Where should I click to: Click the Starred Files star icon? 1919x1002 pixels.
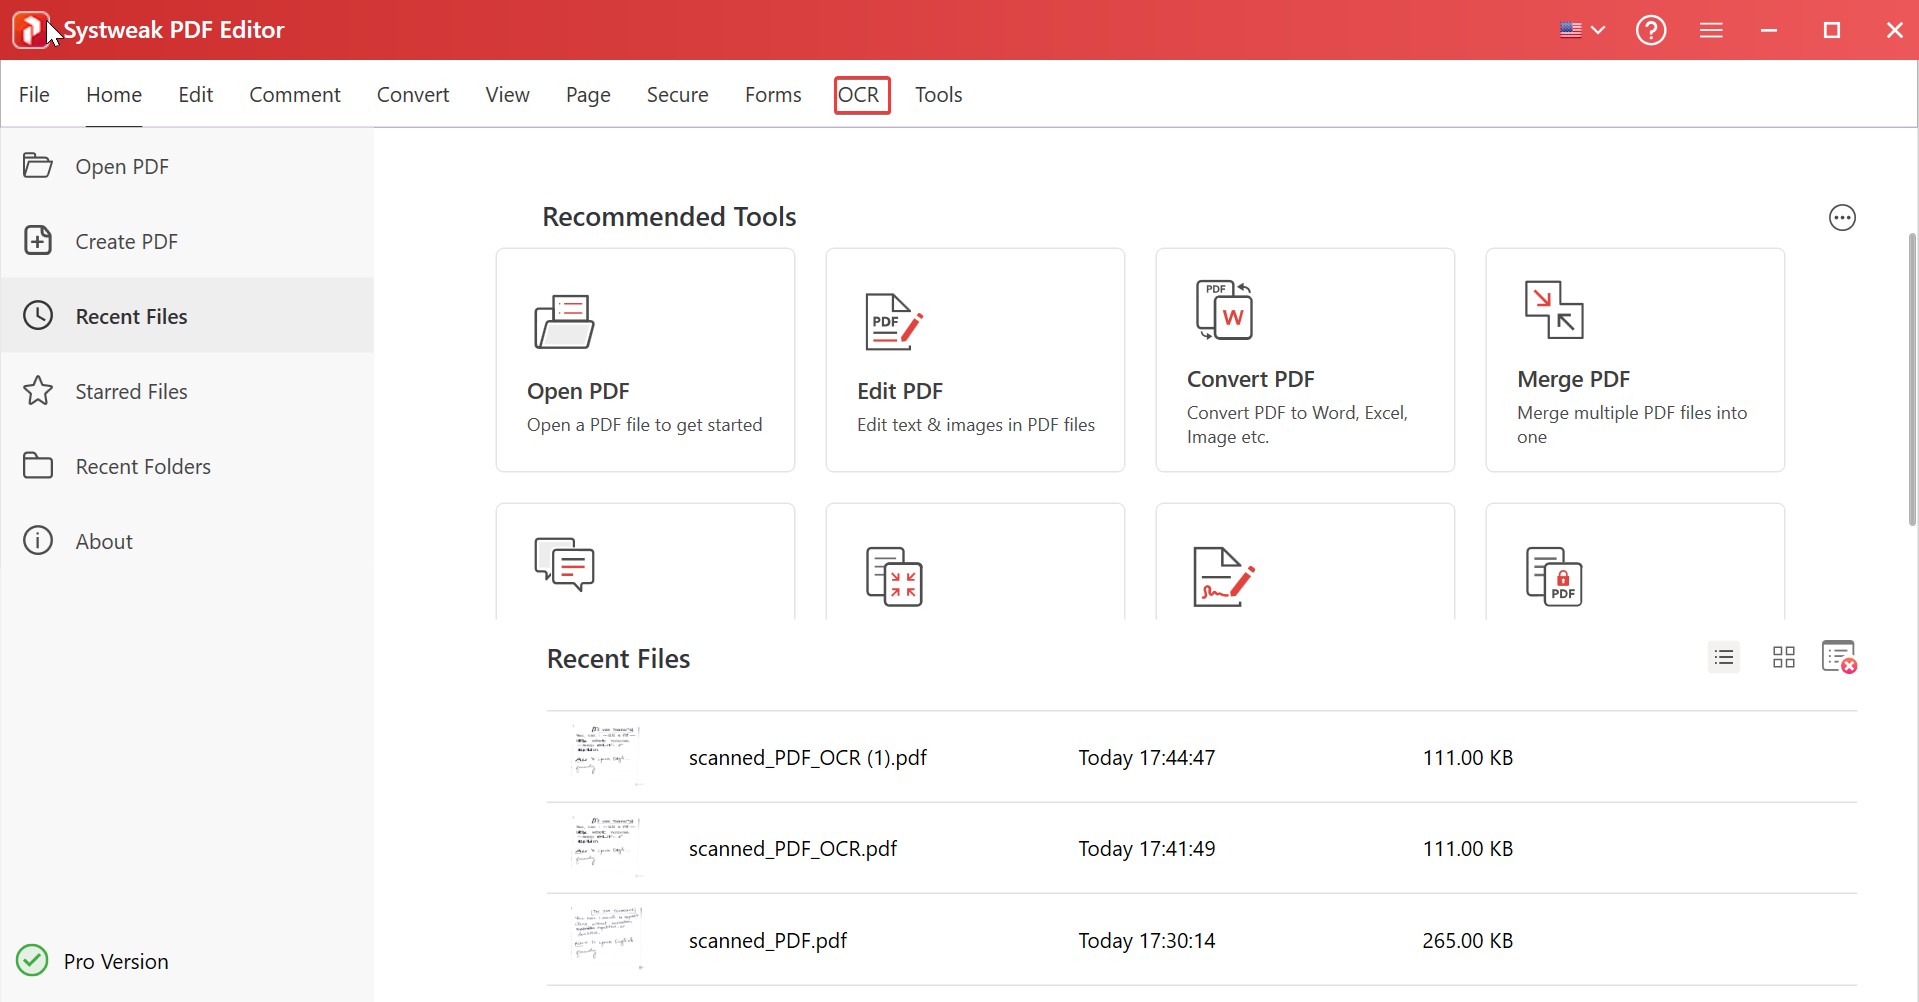(37, 390)
